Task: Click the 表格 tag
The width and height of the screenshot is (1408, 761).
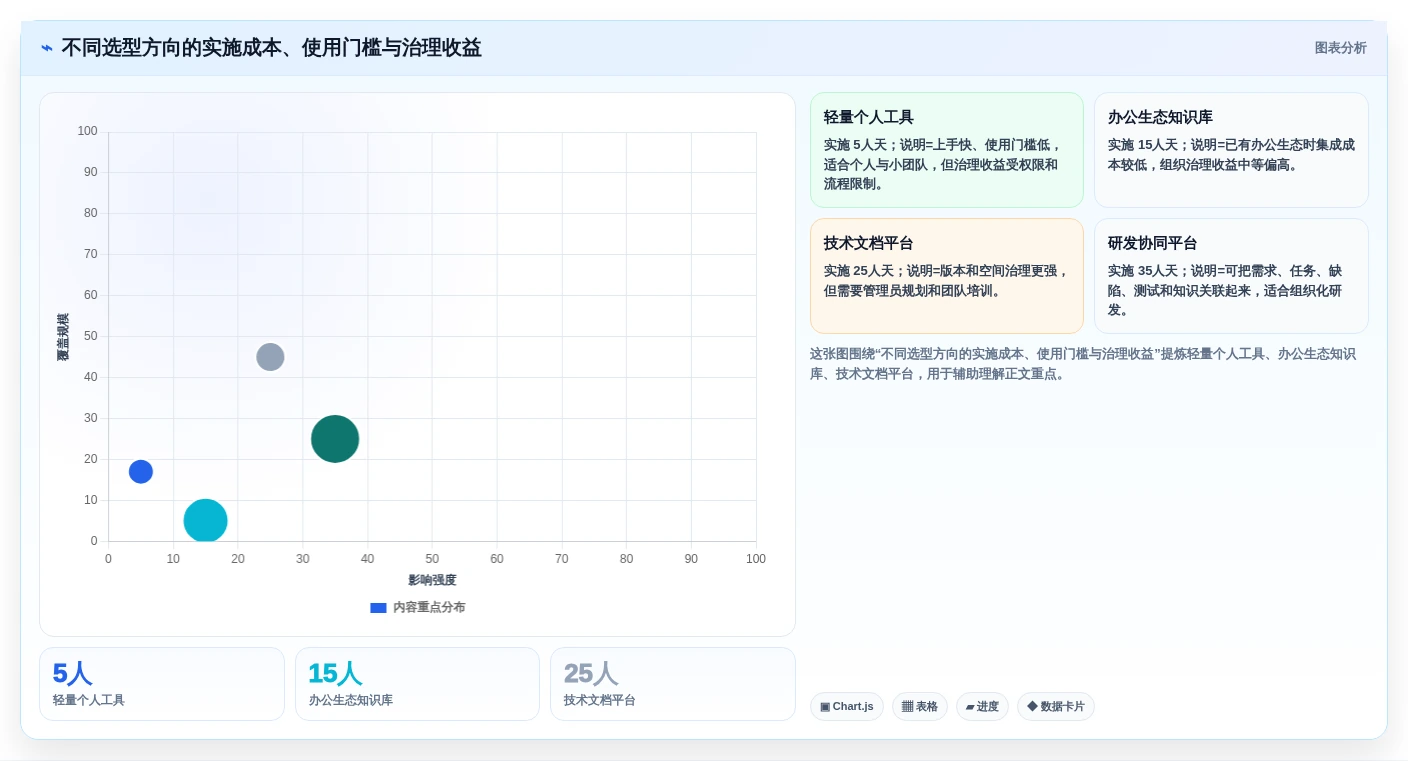Action: (920, 707)
